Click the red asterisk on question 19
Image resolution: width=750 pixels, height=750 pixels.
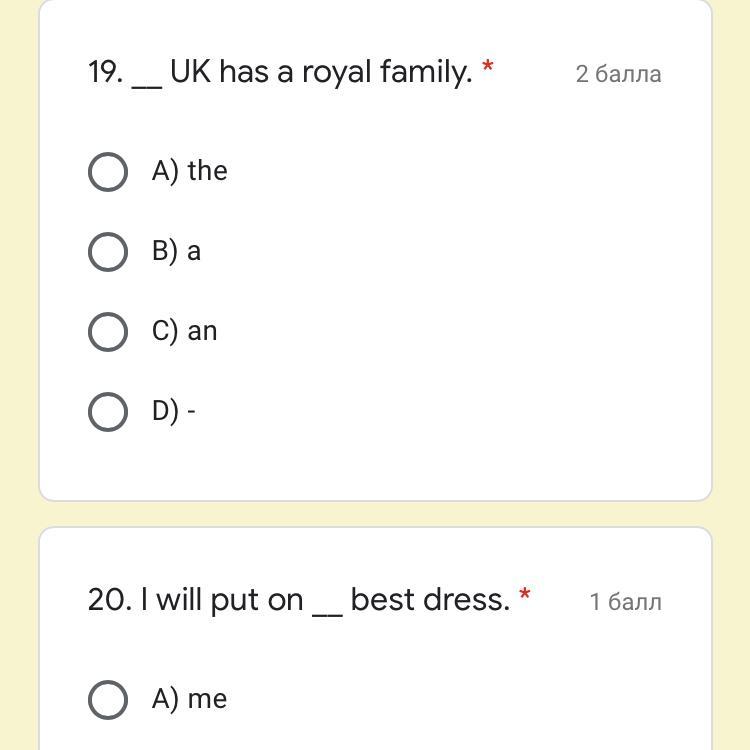[488, 67]
